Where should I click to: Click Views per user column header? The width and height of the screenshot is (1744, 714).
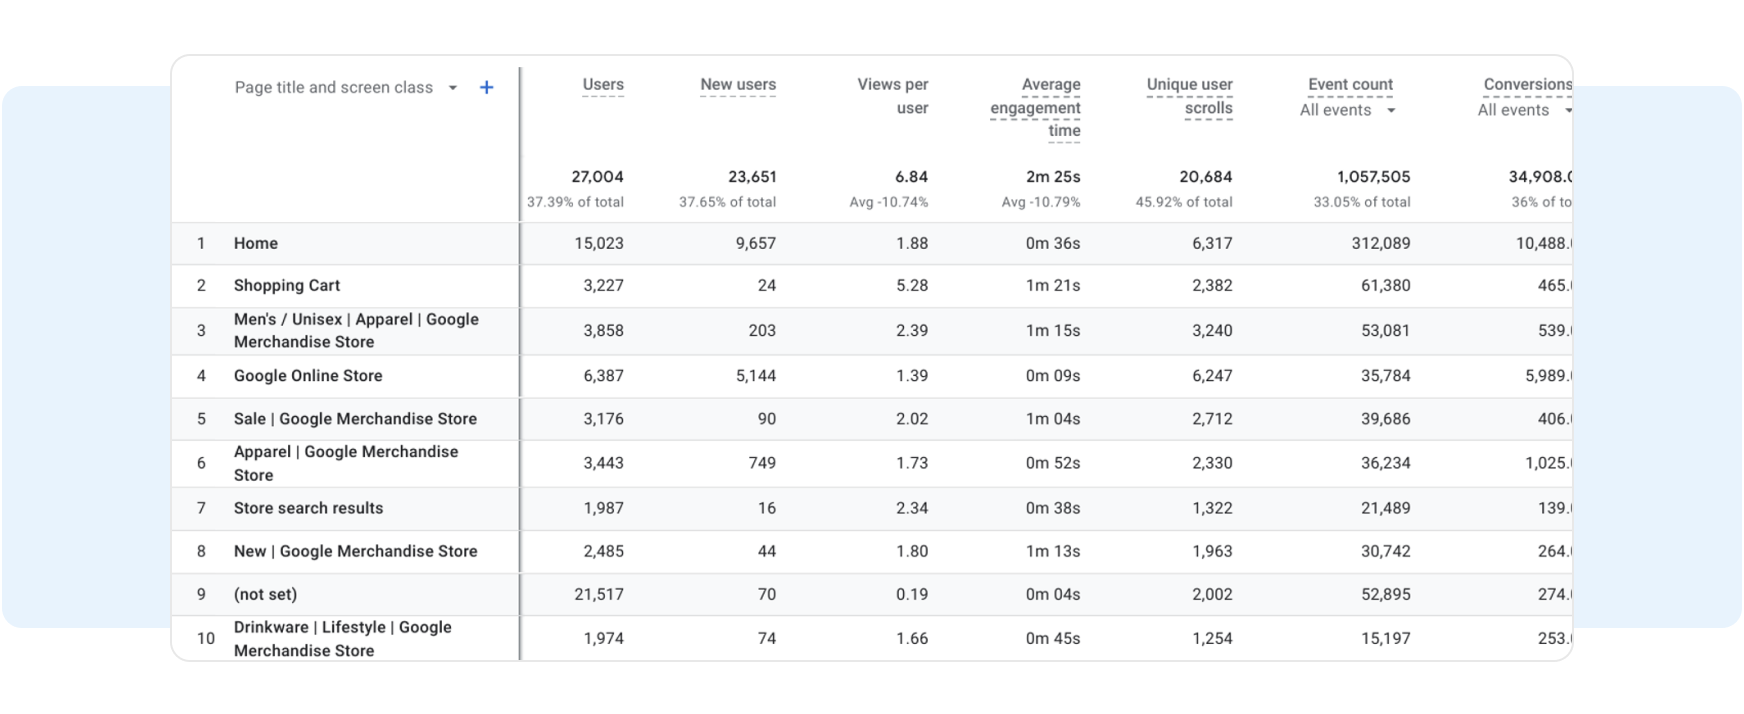[x=892, y=96]
